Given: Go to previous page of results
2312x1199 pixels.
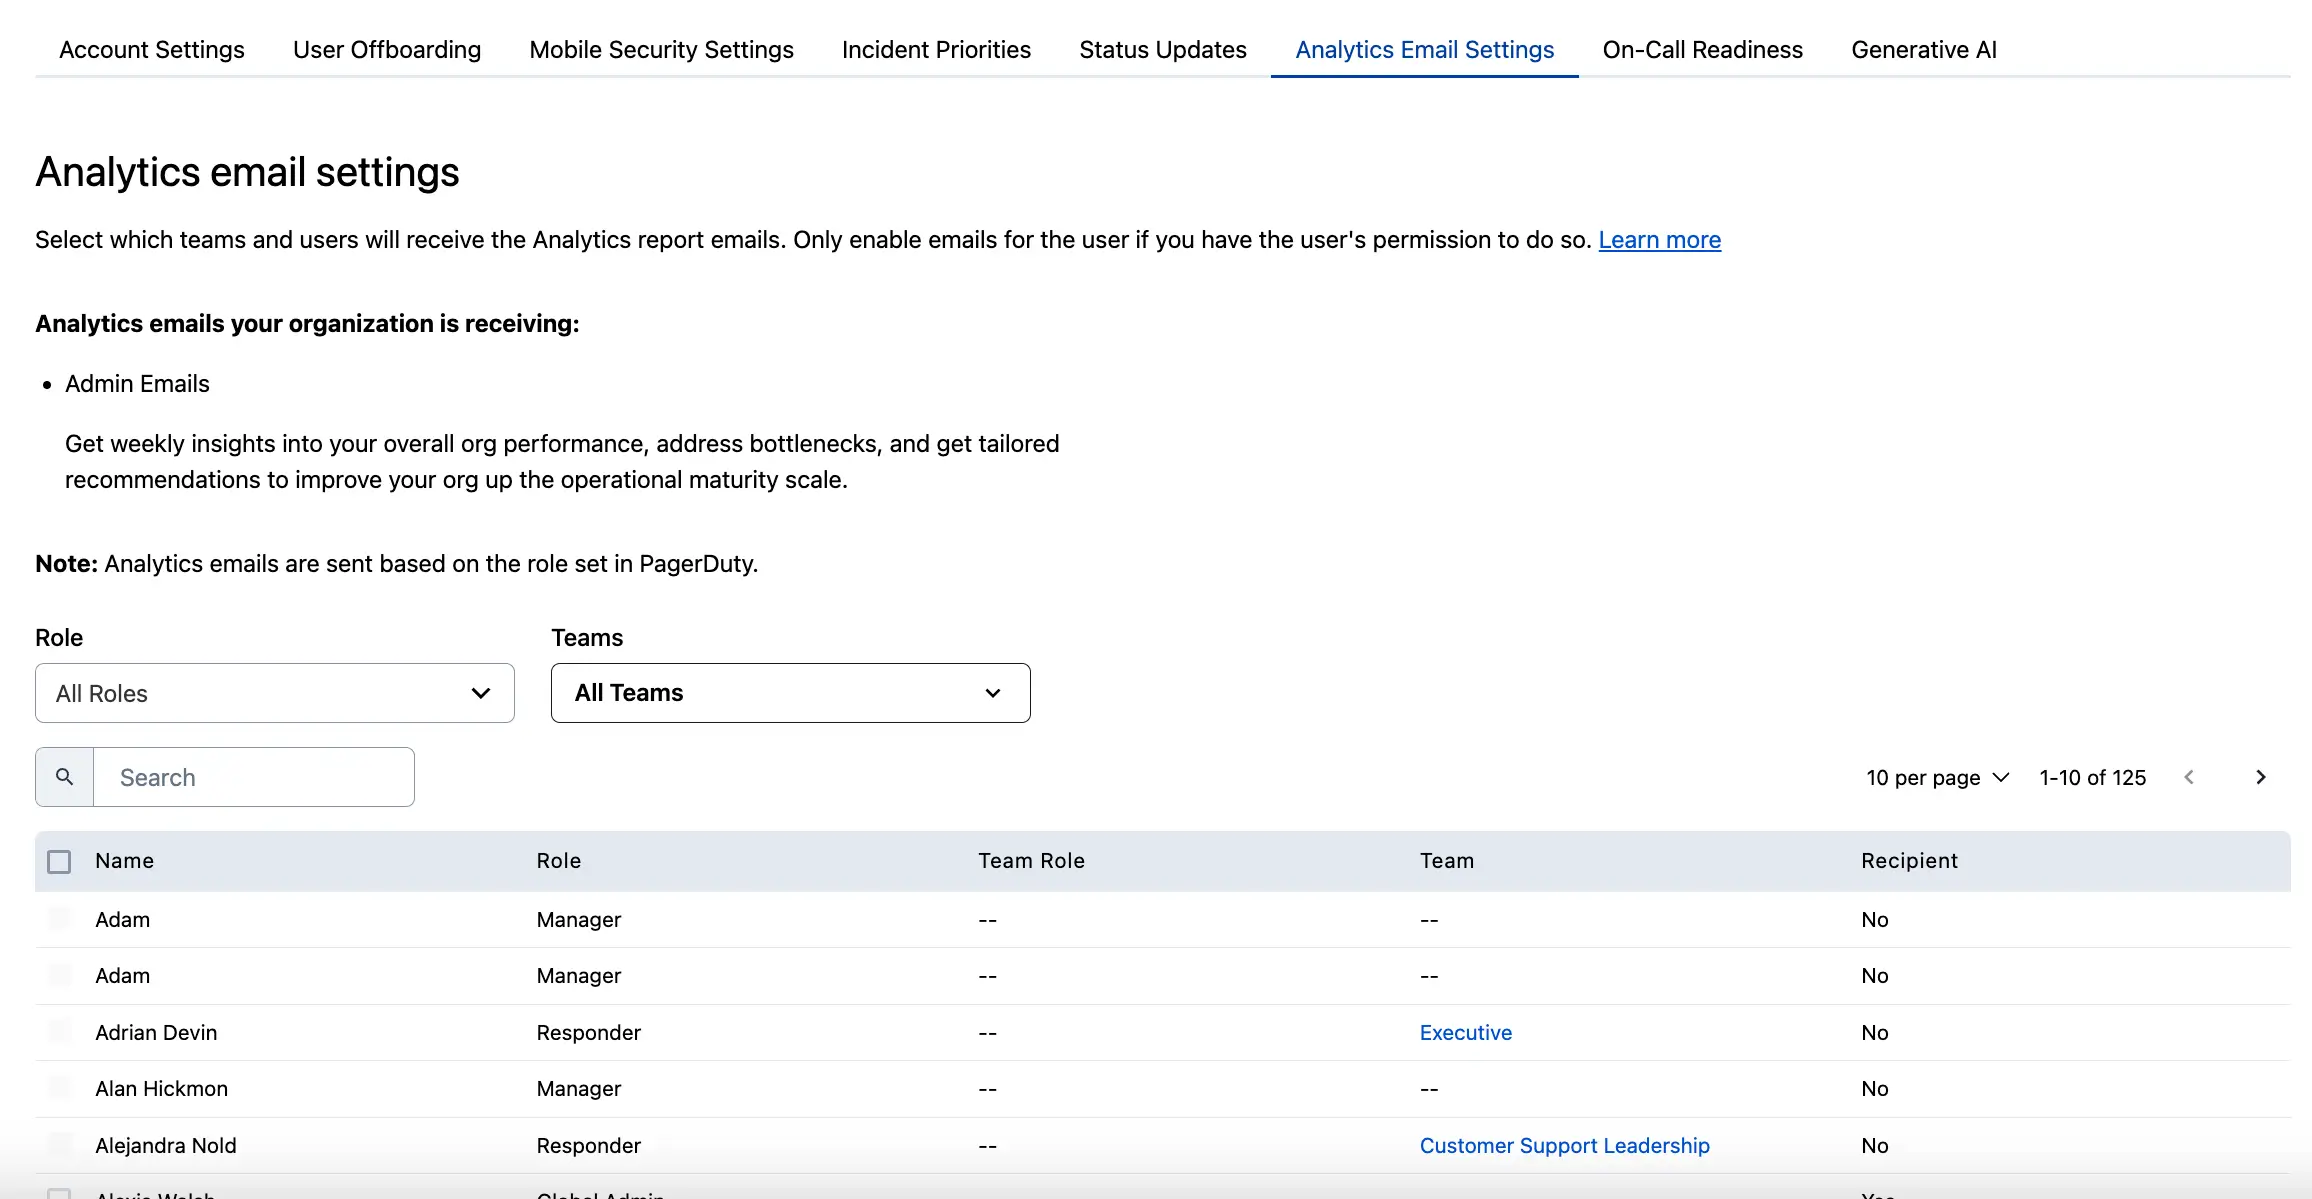Looking at the screenshot, I should 2189,777.
